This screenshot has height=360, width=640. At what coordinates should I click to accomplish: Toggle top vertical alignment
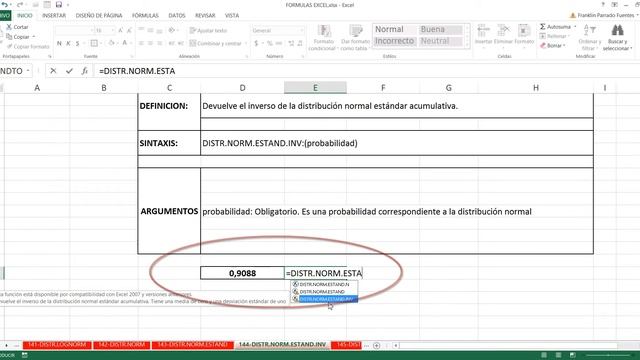[141, 30]
